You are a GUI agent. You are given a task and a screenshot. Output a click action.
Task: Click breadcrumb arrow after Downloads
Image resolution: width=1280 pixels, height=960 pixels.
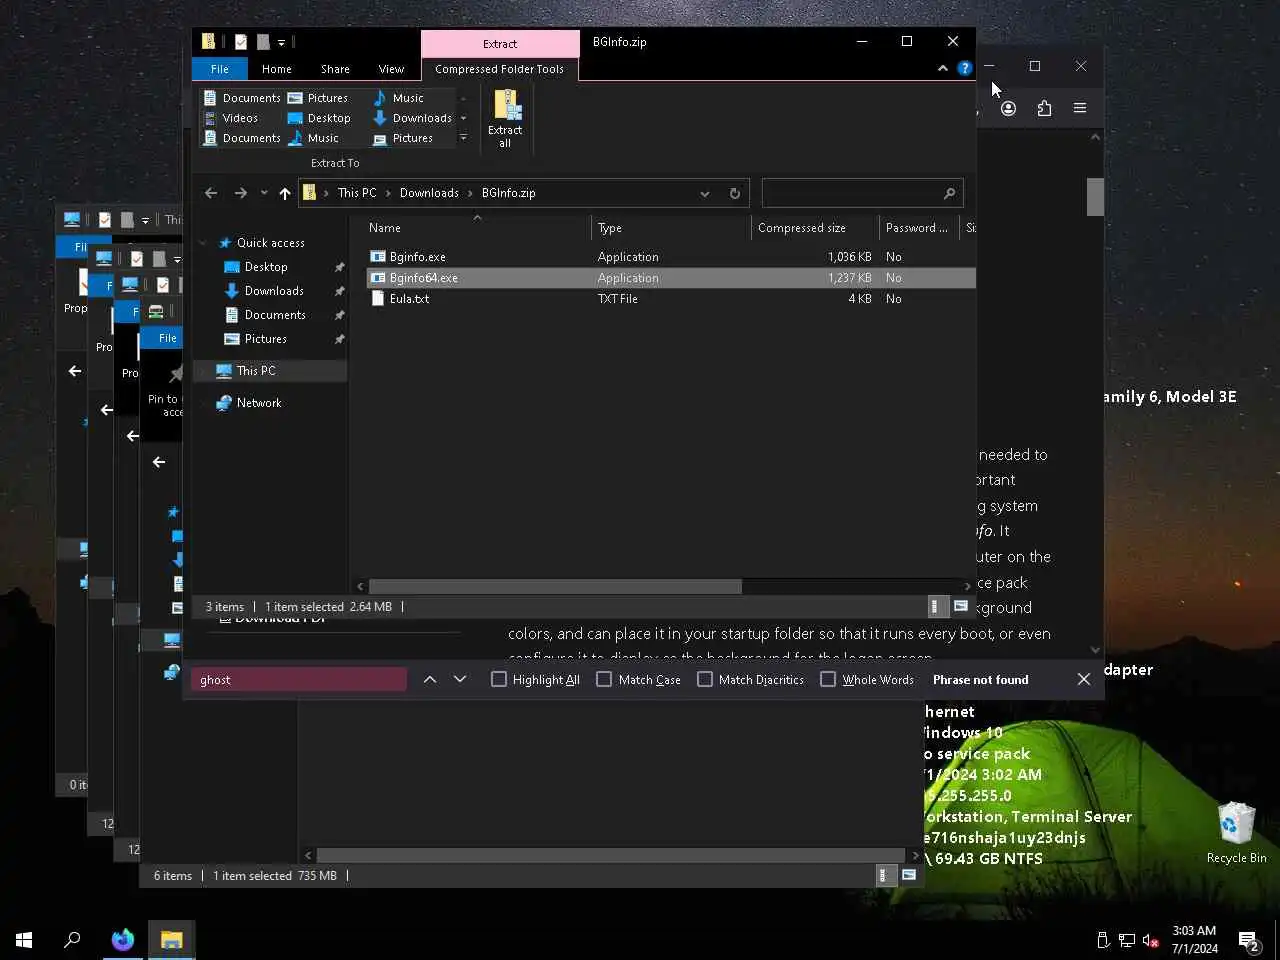[470, 193]
